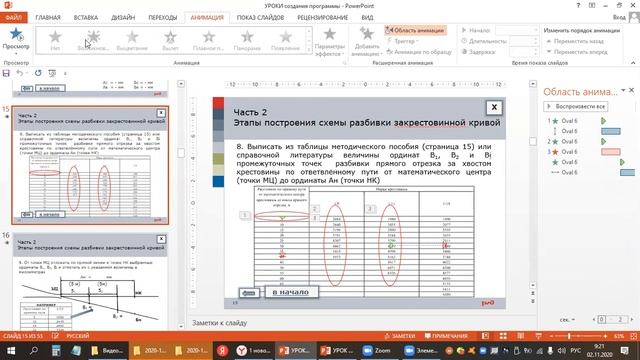This screenshot has width=640, height=360.
Task: Open the 'Триггер' dropdown
Action: [403, 41]
